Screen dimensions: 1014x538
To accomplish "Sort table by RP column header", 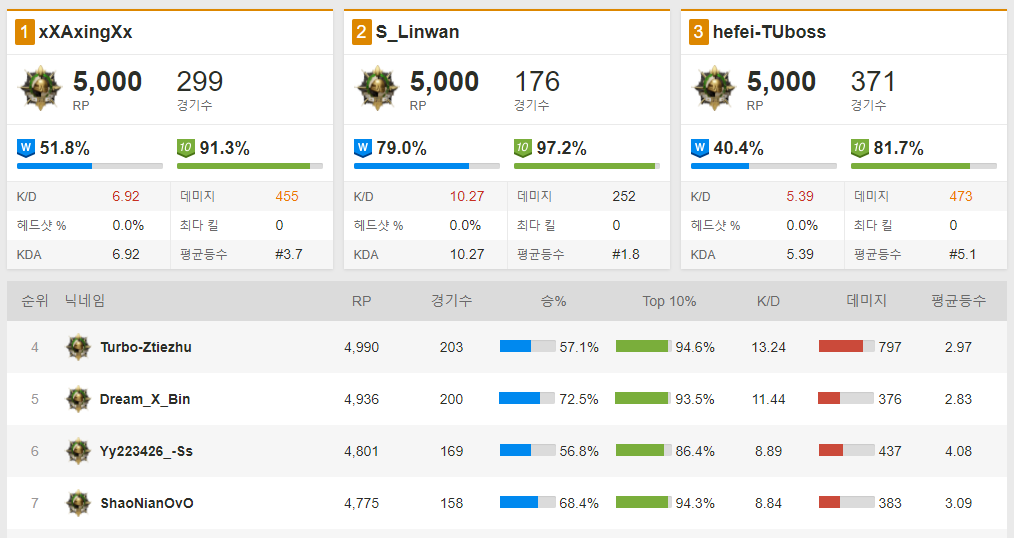I will (x=361, y=301).
